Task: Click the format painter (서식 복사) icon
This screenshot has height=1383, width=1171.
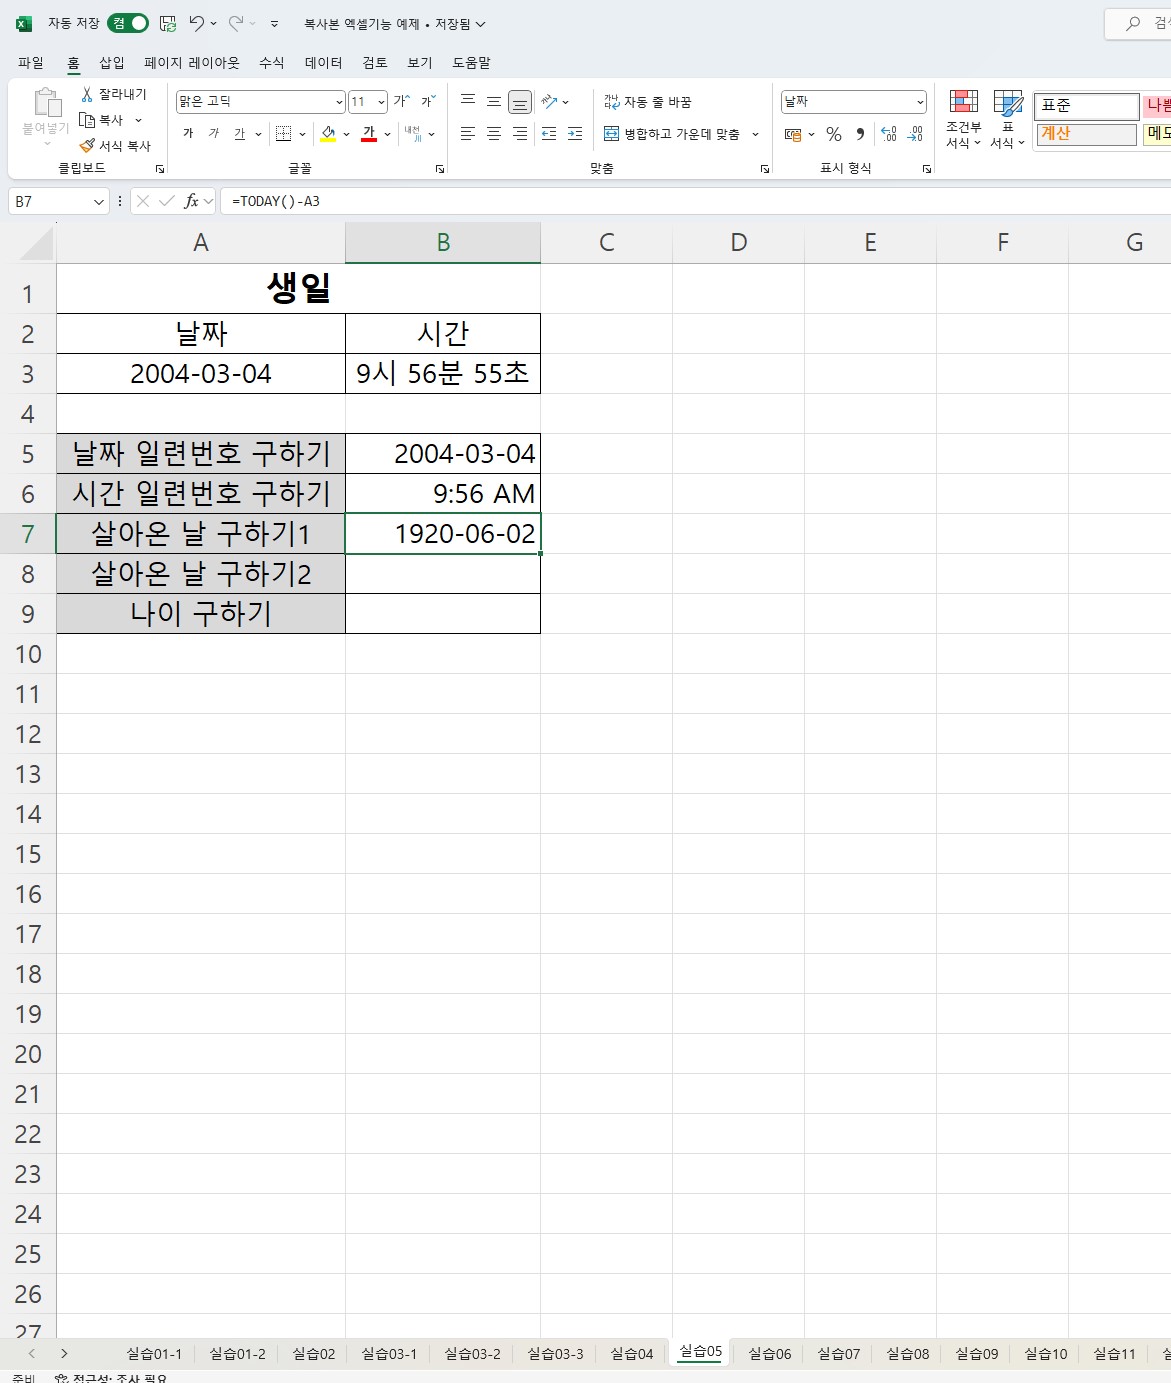Action: [x=88, y=146]
